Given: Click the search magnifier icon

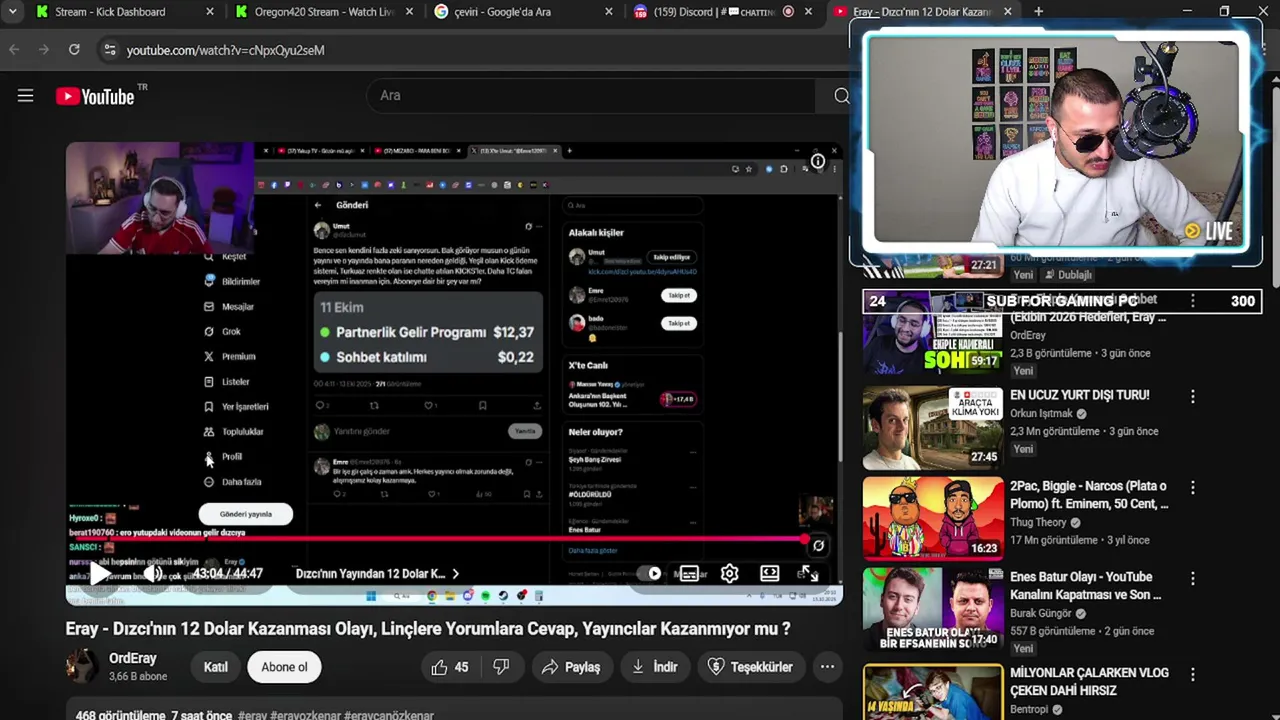Looking at the screenshot, I should click(x=841, y=96).
